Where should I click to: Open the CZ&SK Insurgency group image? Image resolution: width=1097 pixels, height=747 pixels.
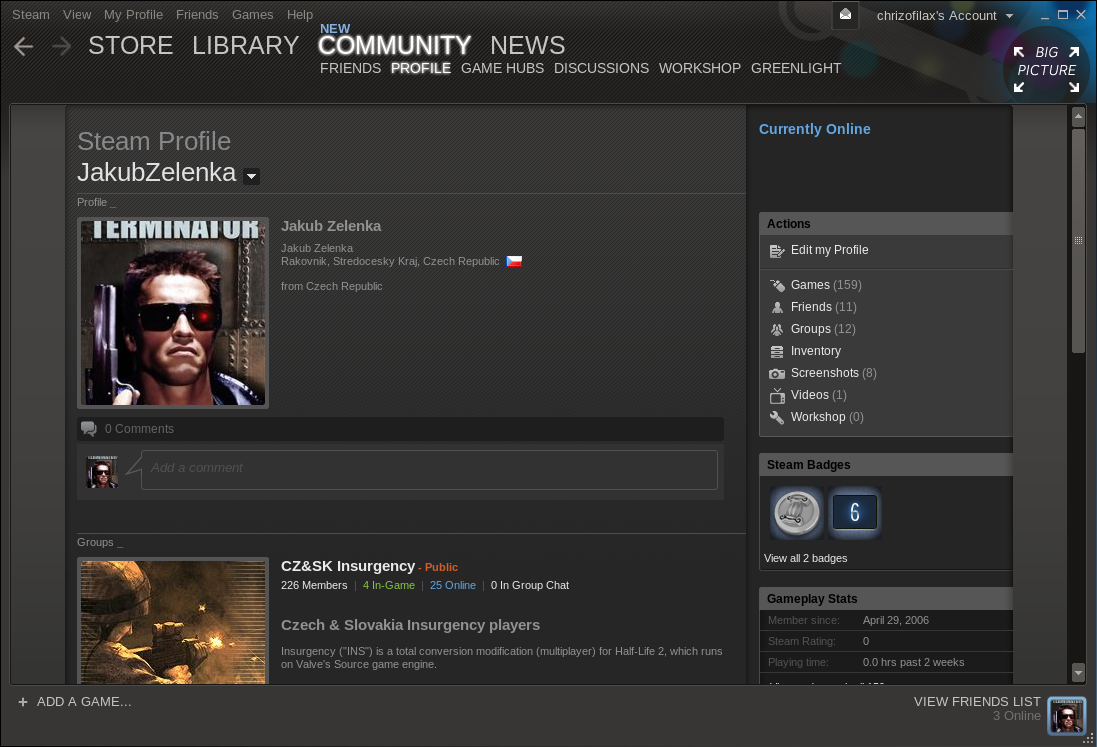pos(173,621)
